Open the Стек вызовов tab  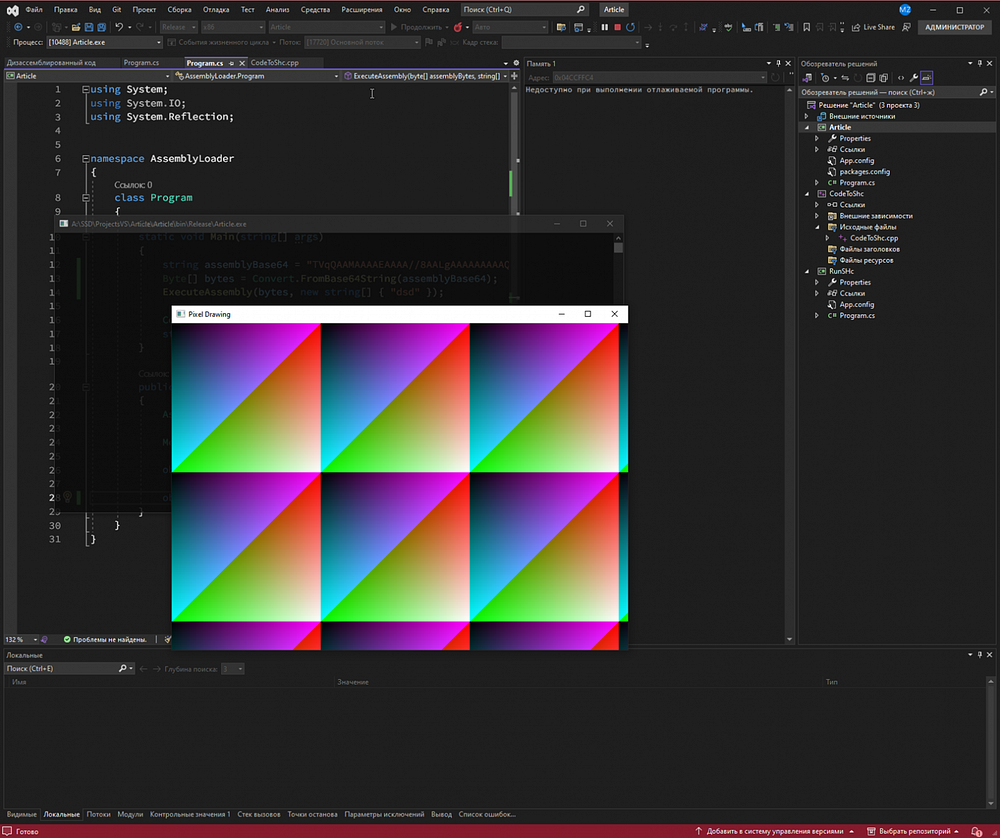pos(258,814)
